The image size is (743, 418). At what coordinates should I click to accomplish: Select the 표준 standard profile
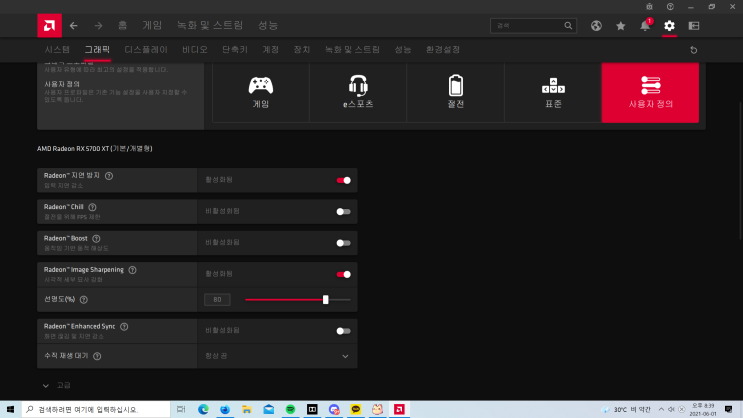[x=553, y=92]
